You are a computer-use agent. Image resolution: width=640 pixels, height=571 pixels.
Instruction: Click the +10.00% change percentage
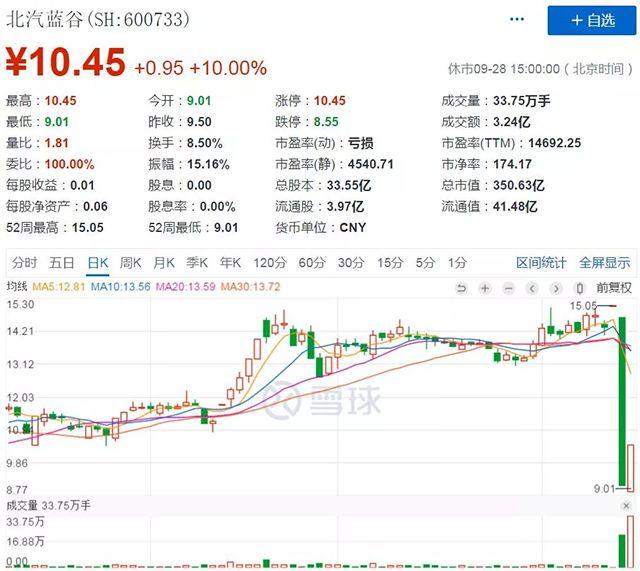[228, 68]
